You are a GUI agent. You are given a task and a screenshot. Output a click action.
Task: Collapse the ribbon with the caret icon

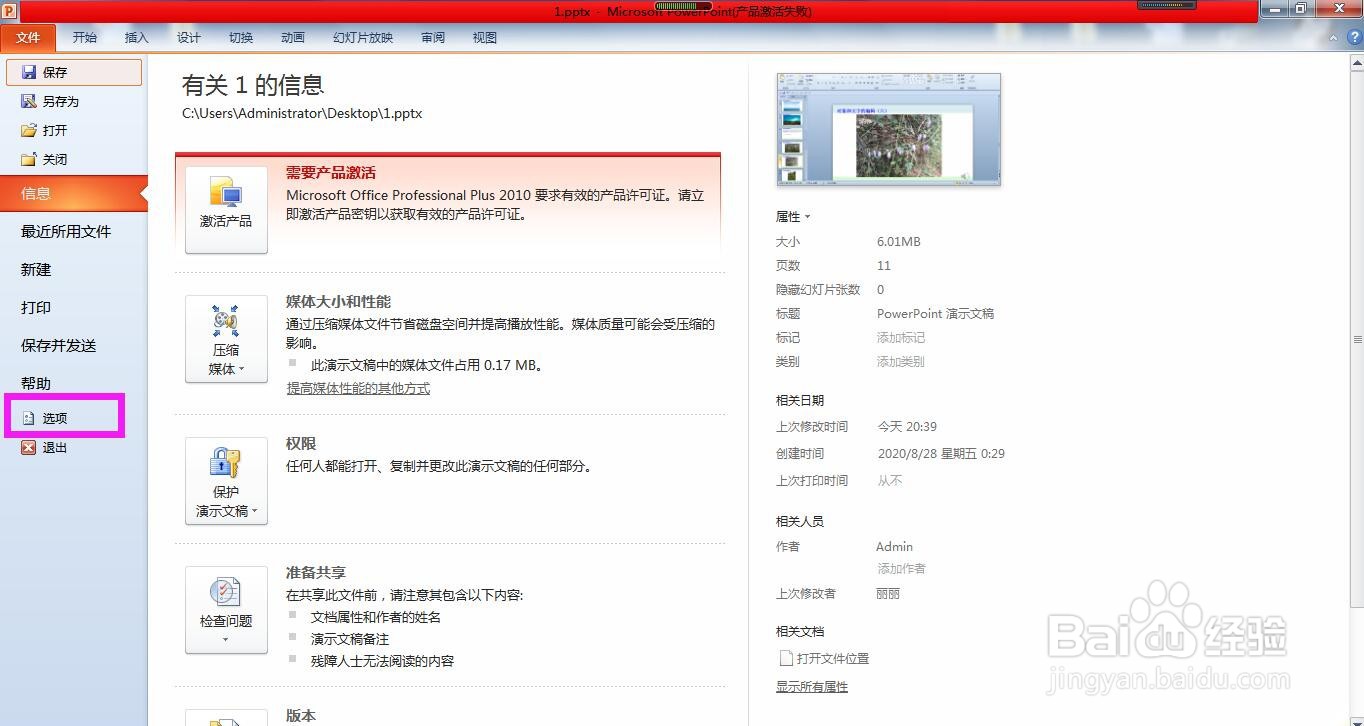click(x=1333, y=38)
